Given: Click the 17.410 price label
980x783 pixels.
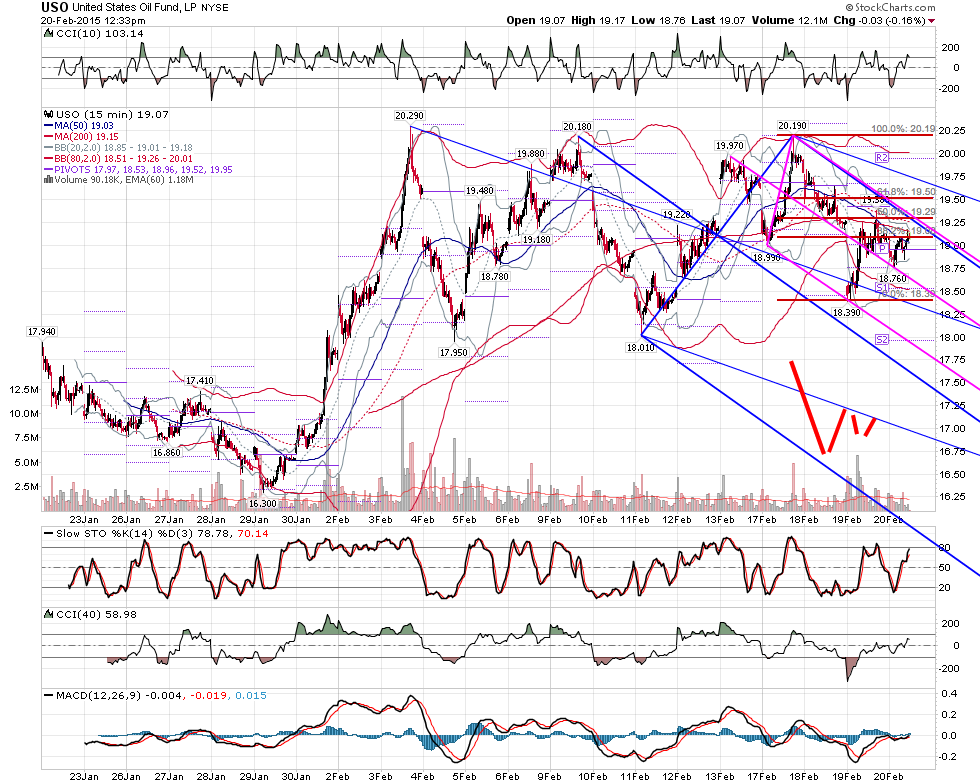Looking at the screenshot, I should pos(200,380).
